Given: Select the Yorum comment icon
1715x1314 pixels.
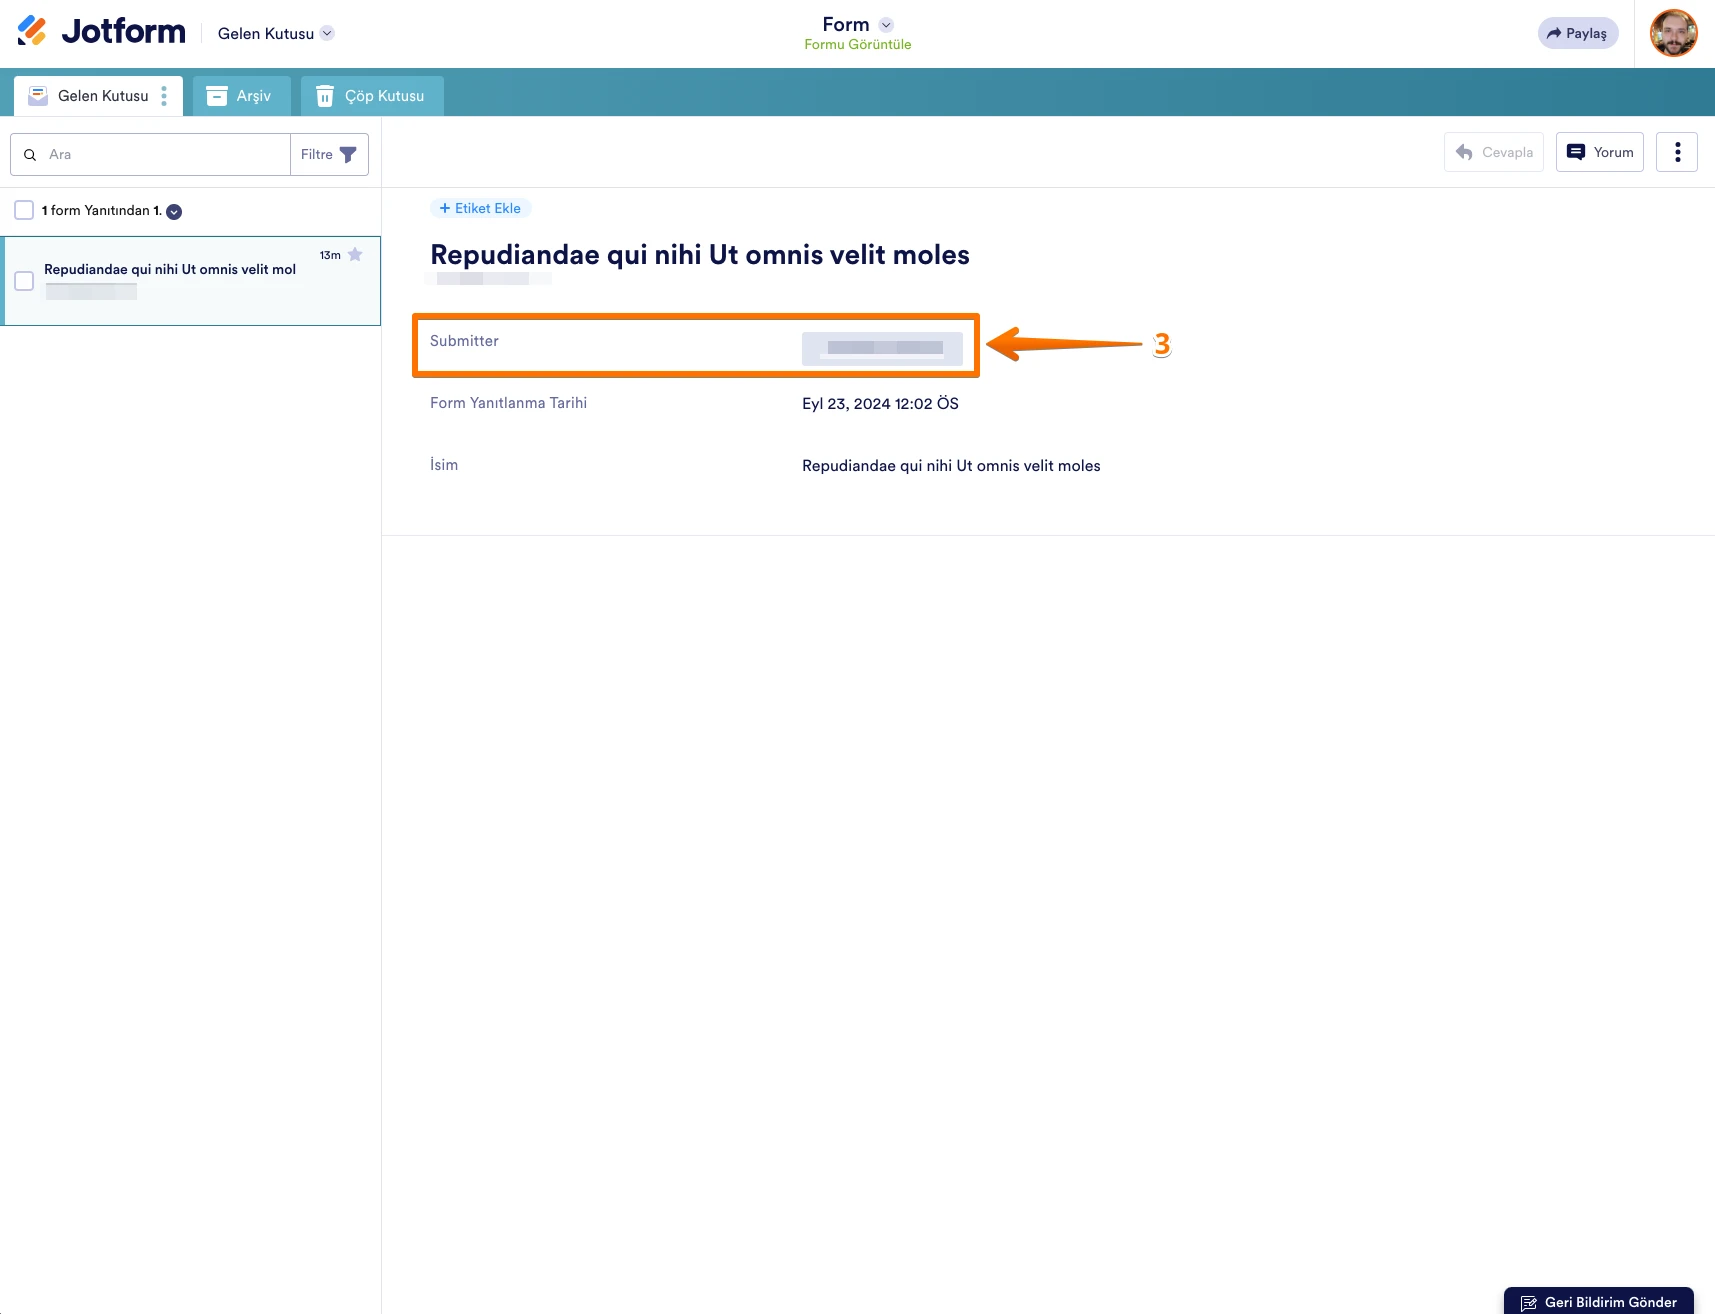Looking at the screenshot, I should click(1576, 152).
